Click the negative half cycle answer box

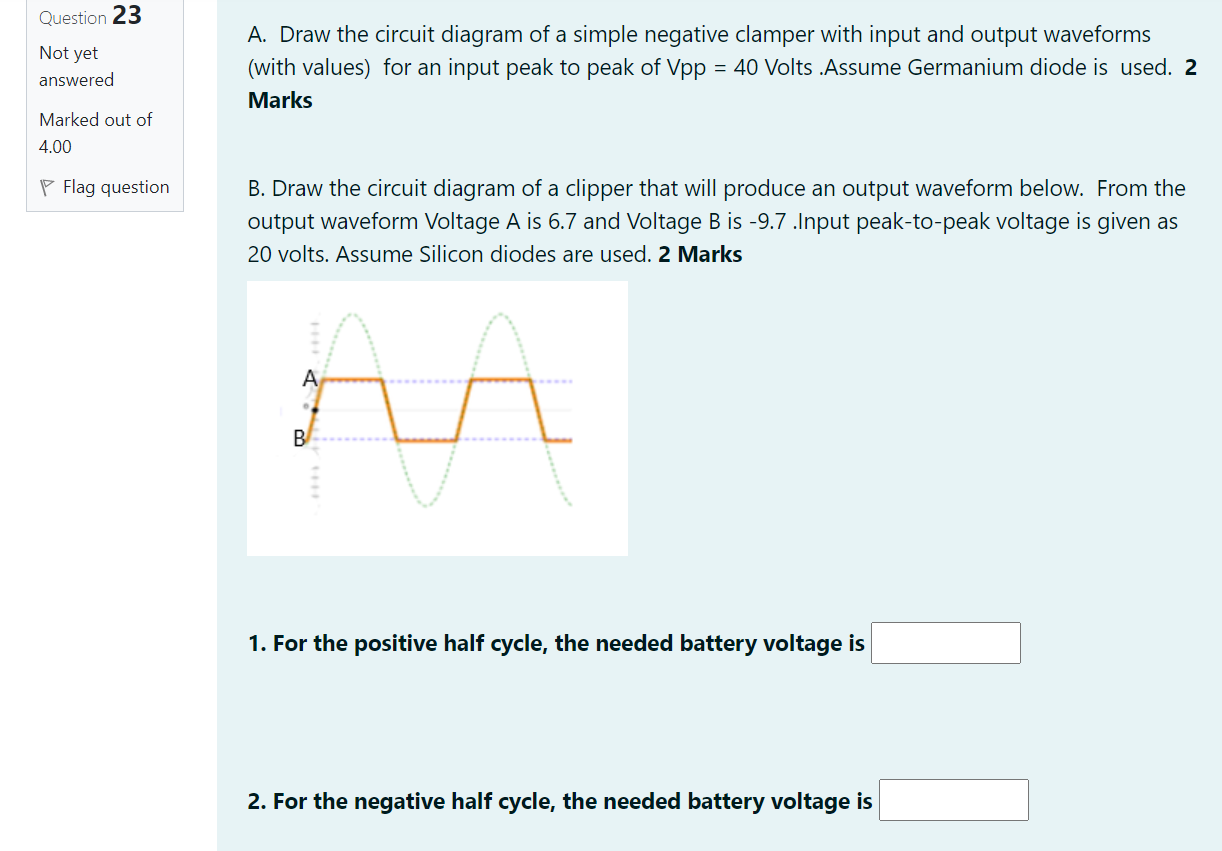click(x=953, y=799)
